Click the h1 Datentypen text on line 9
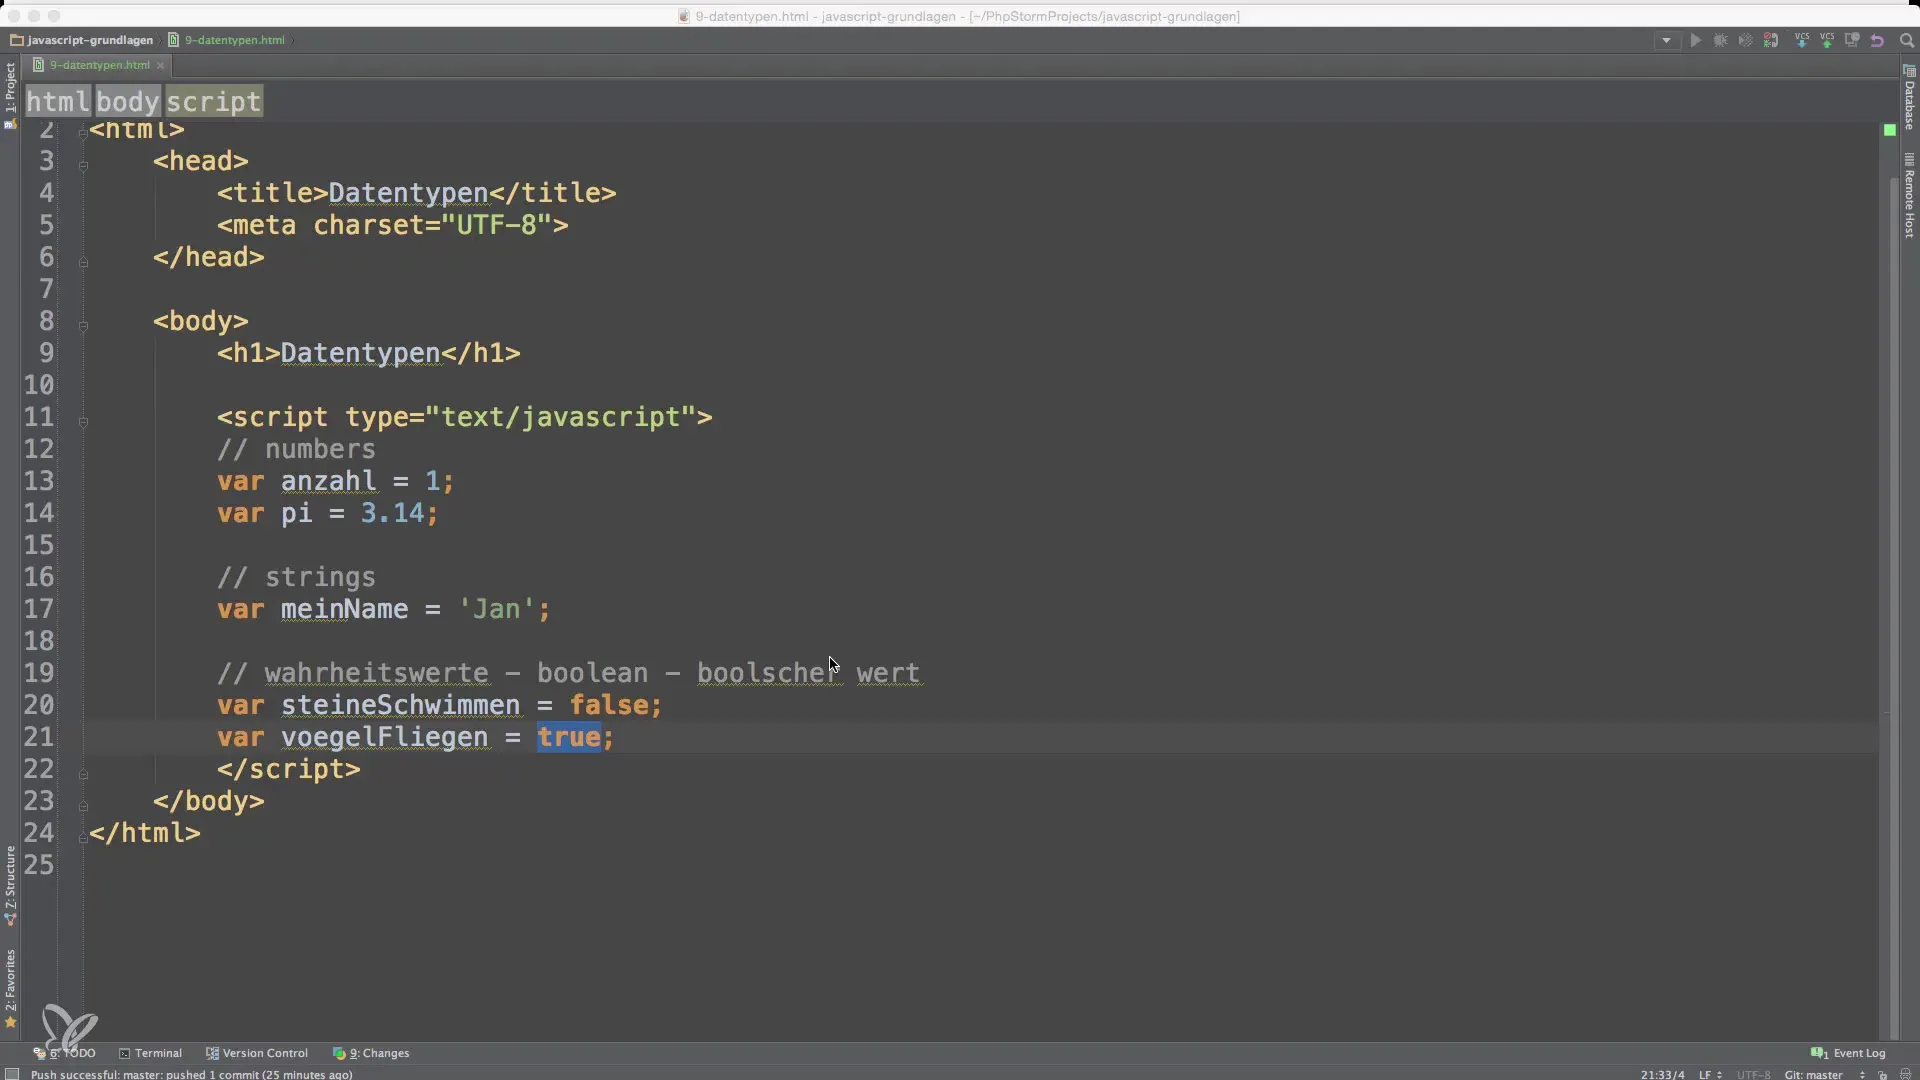This screenshot has height=1080, width=1920. click(x=360, y=353)
